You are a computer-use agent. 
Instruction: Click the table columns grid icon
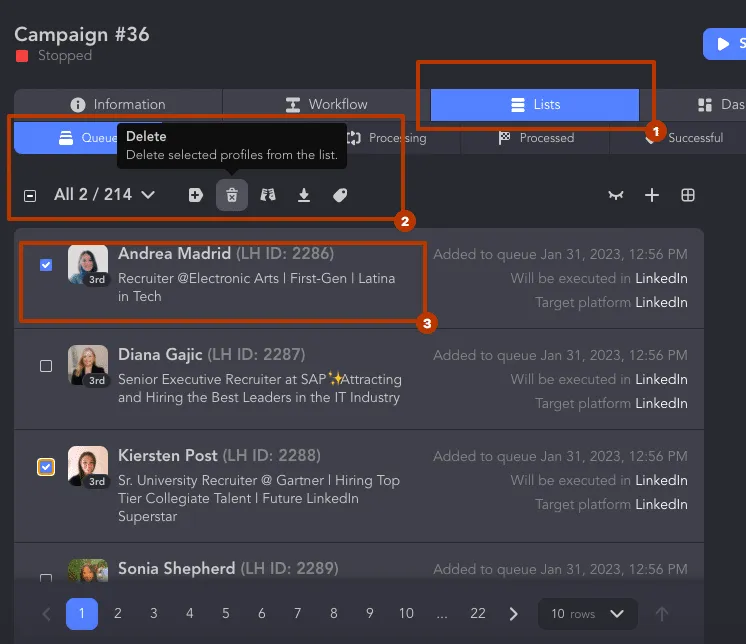click(x=688, y=195)
